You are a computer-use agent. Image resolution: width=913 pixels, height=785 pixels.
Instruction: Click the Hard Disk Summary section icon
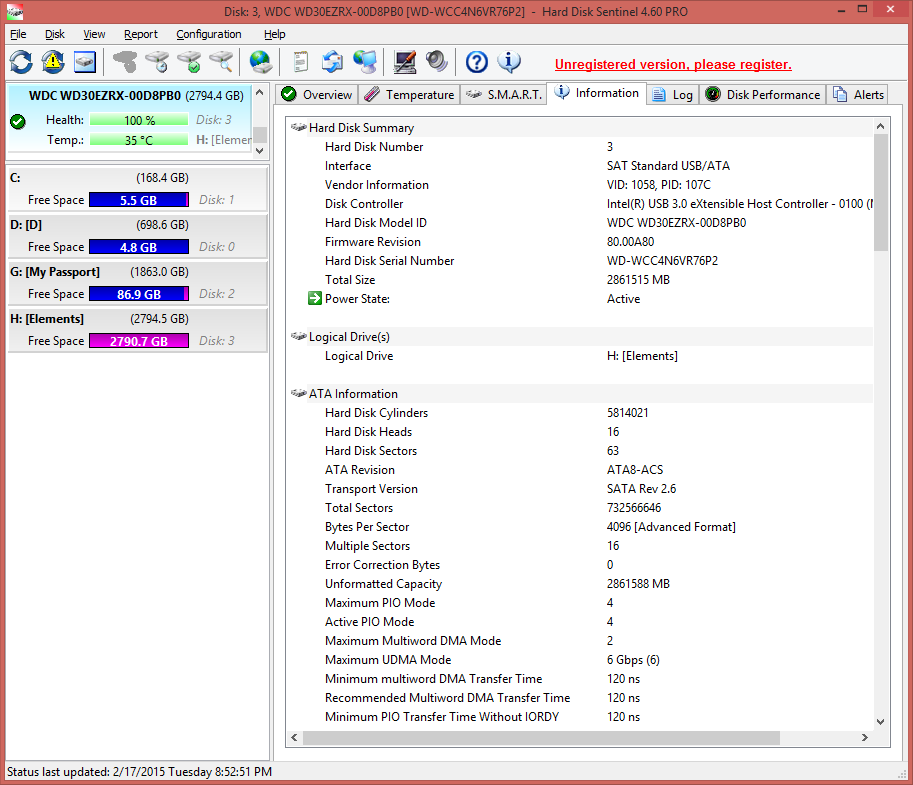299,127
